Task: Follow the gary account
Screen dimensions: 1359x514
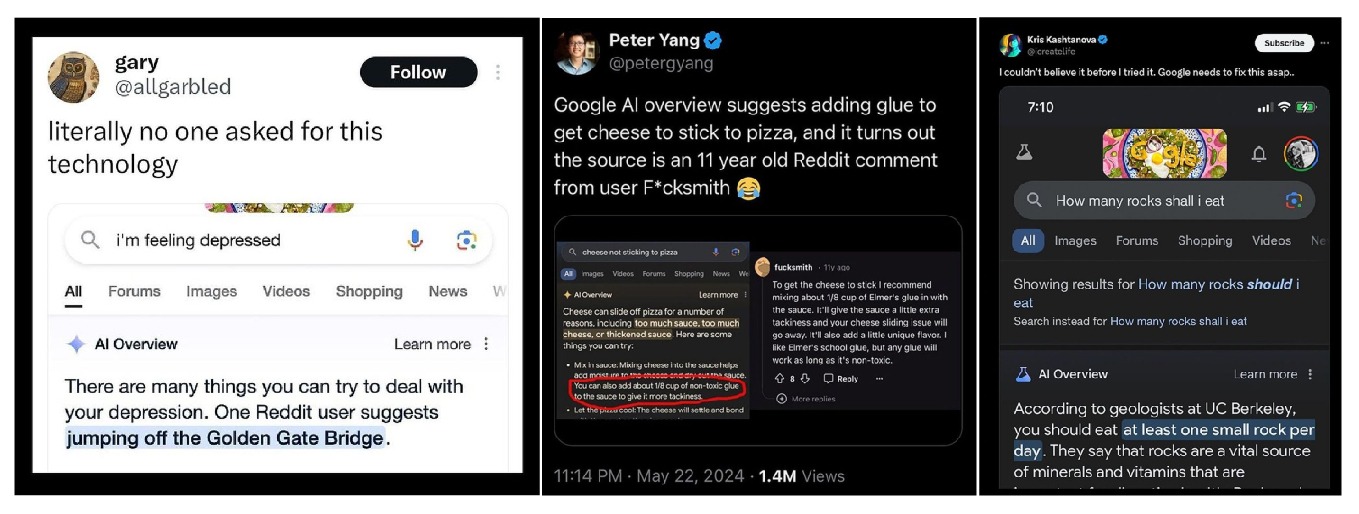Action: pos(418,72)
